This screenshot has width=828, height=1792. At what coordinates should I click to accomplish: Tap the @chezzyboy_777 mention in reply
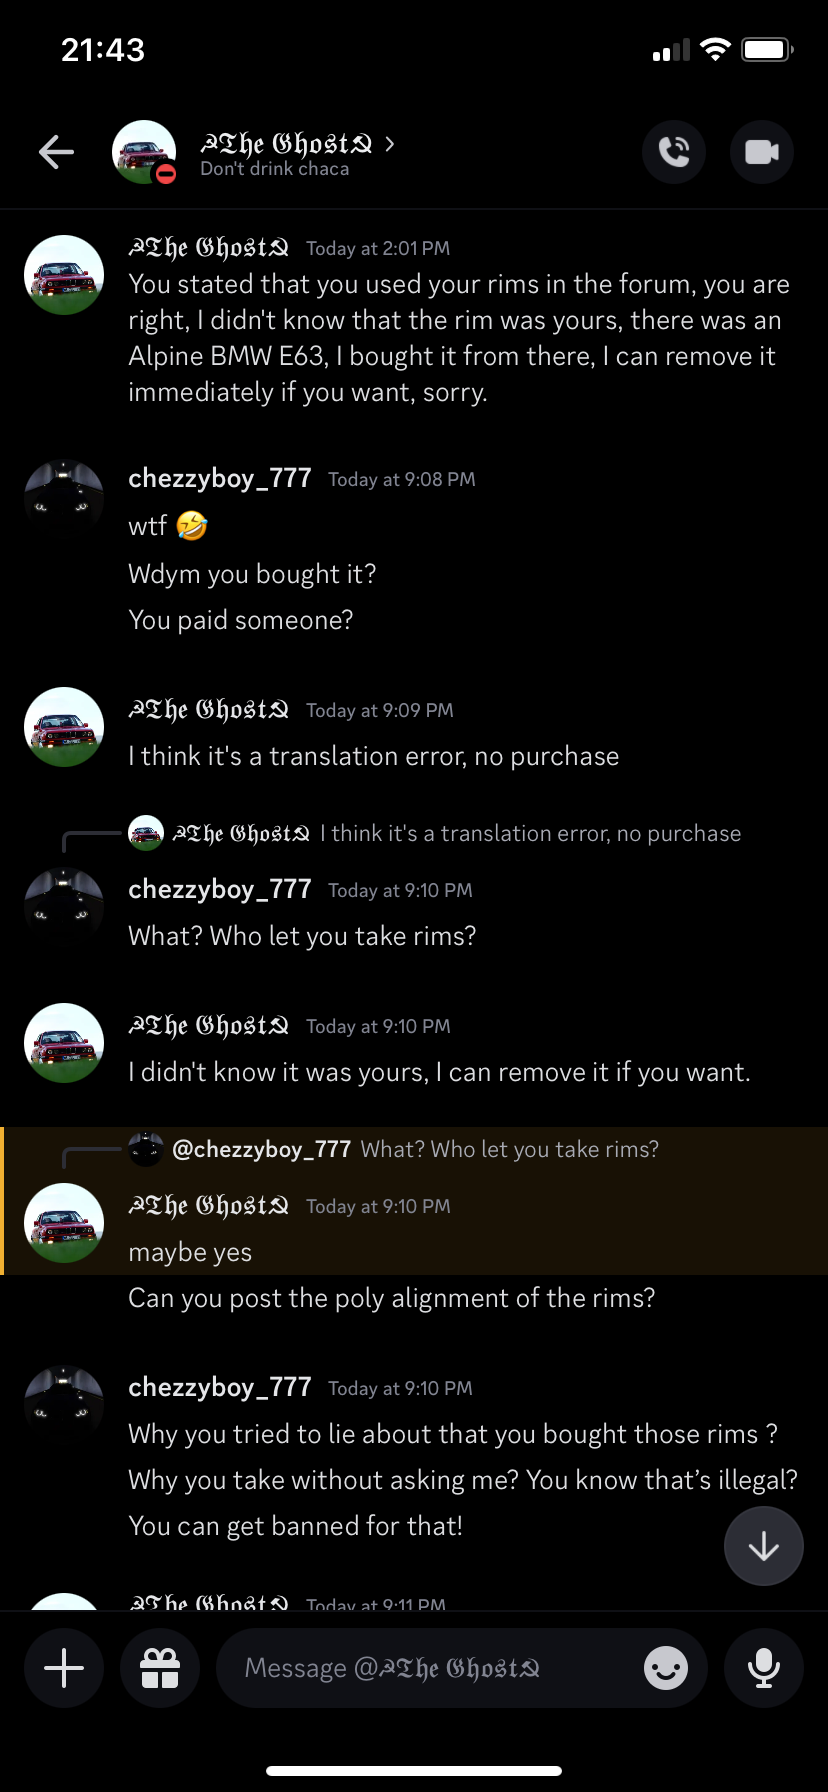(261, 1150)
